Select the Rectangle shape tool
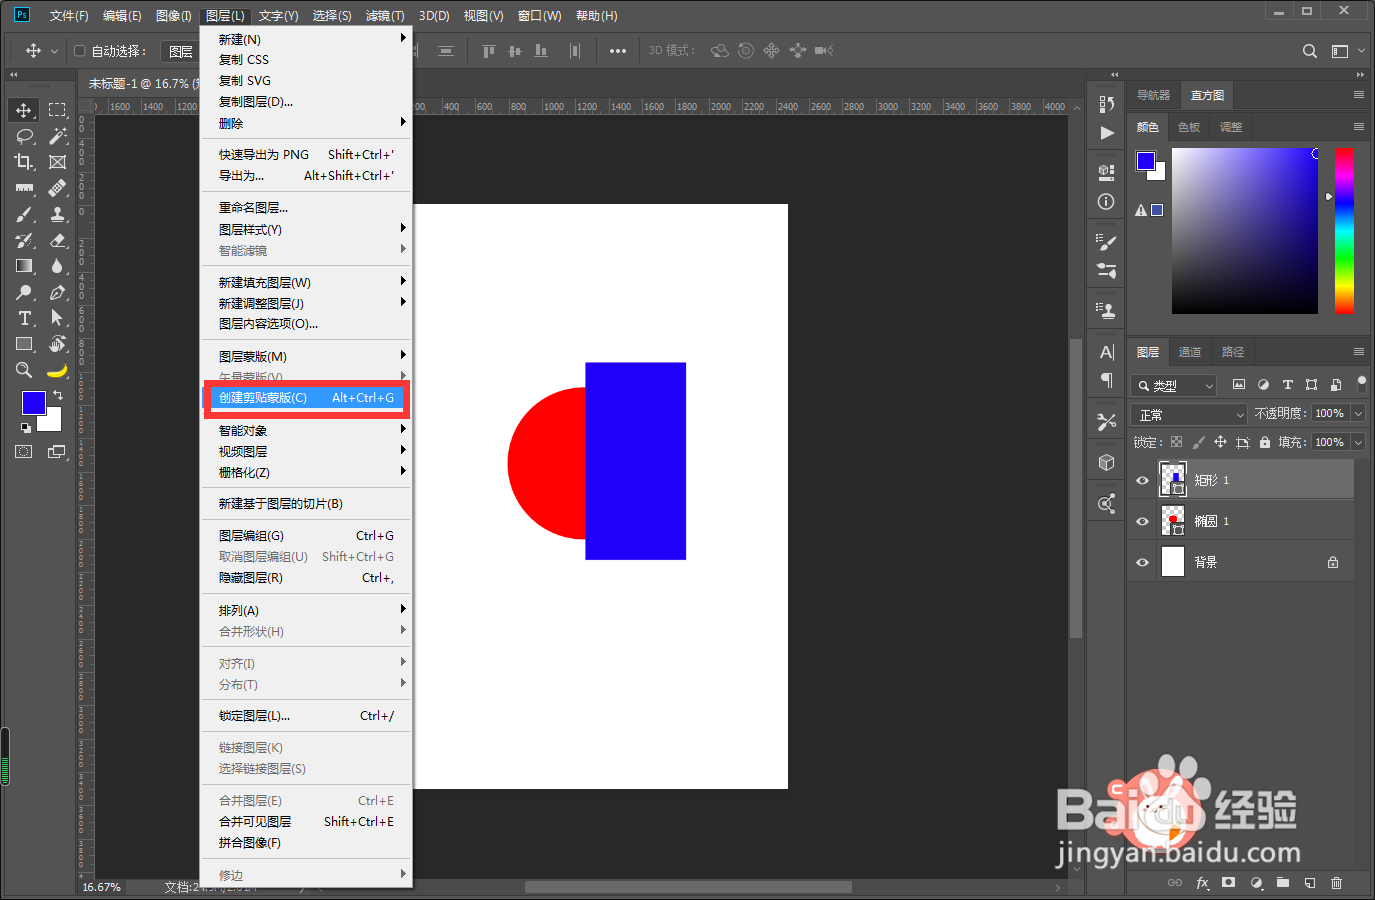 pyautogui.click(x=24, y=344)
